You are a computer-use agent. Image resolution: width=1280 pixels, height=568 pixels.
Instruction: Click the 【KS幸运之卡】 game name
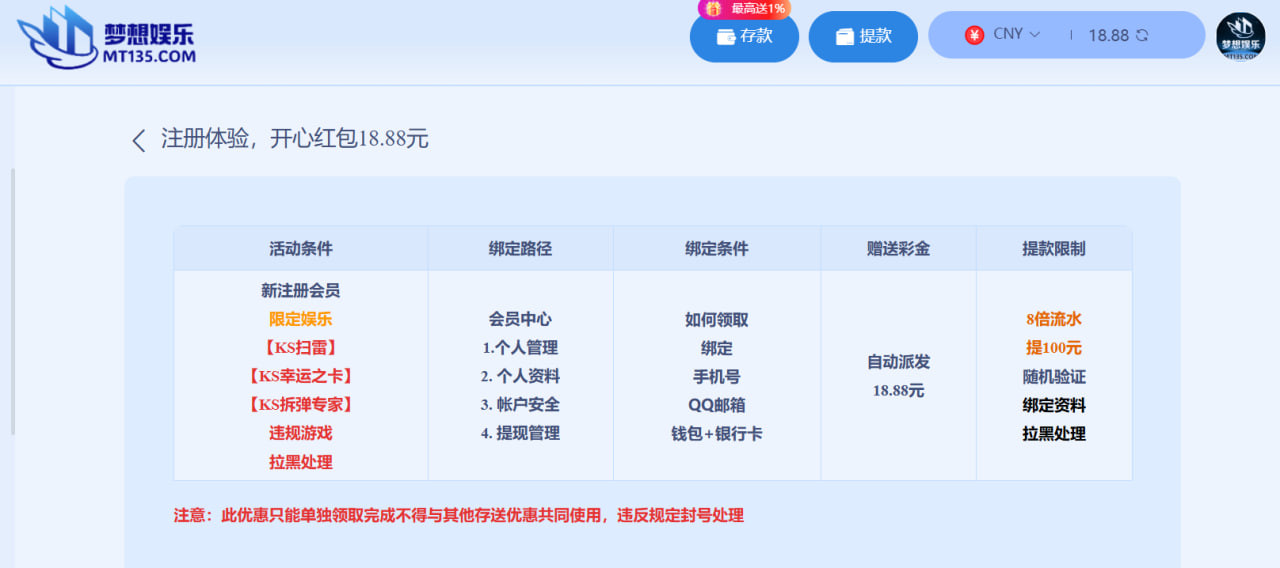[300, 376]
